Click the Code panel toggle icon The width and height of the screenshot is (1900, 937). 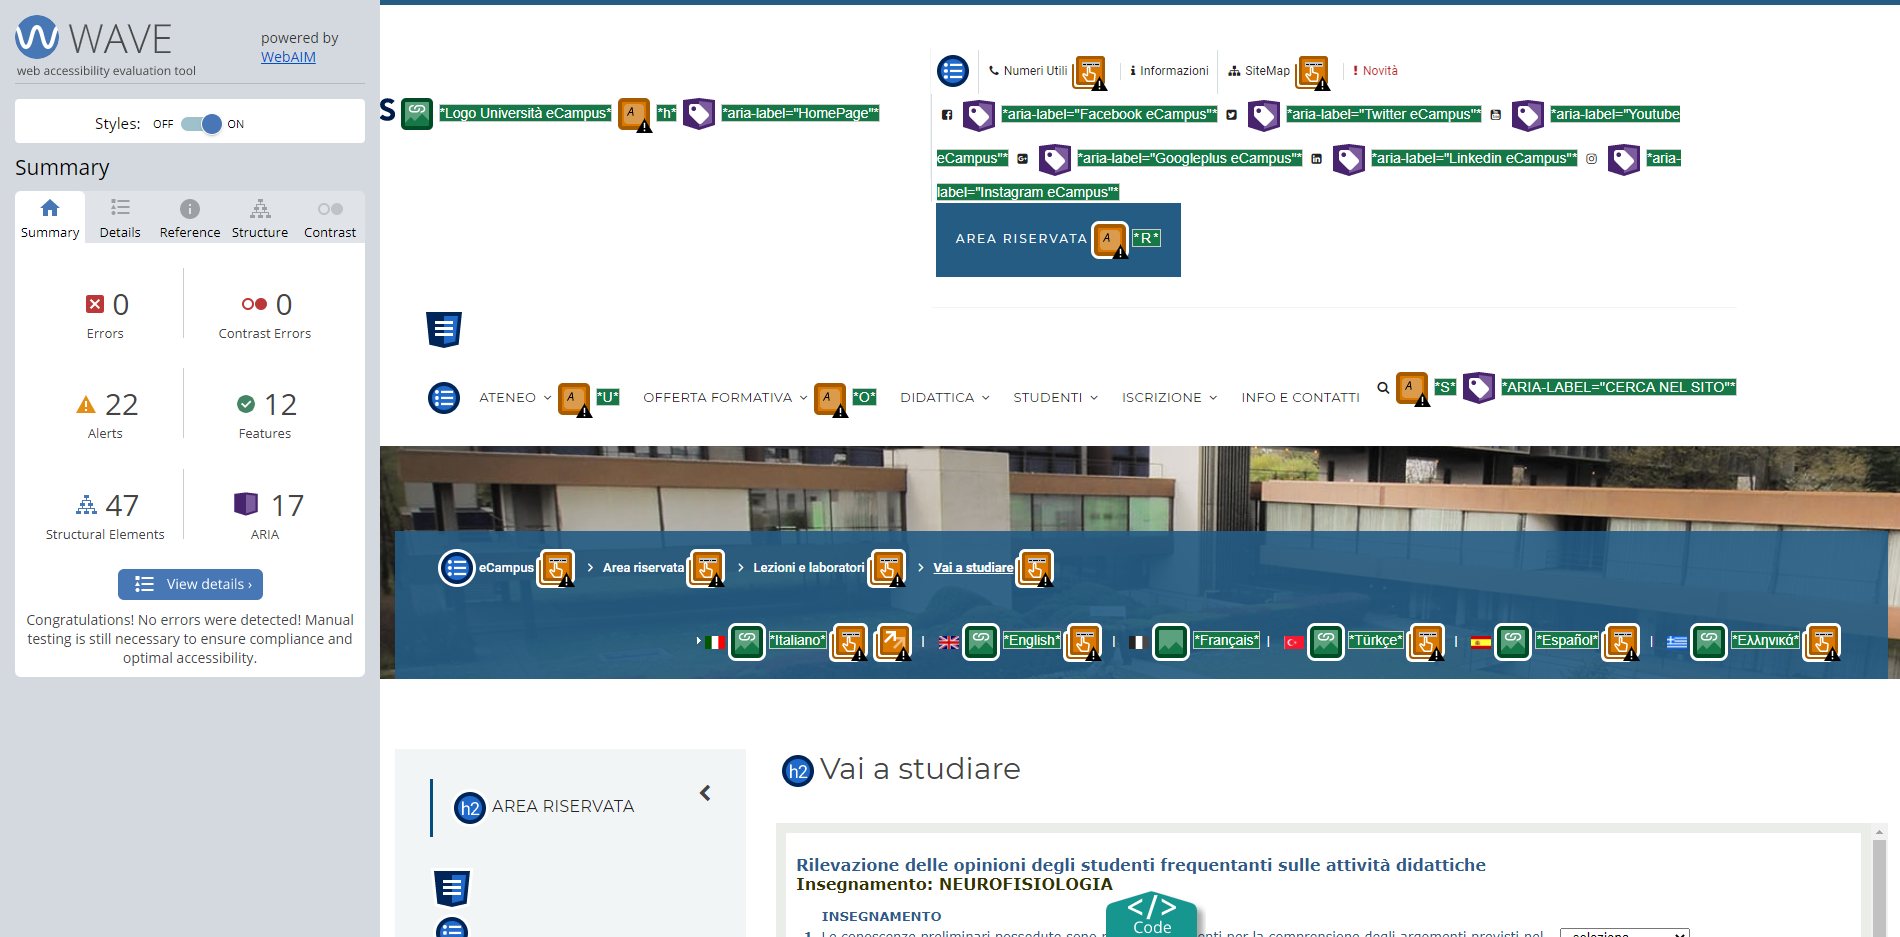click(x=1151, y=913)
